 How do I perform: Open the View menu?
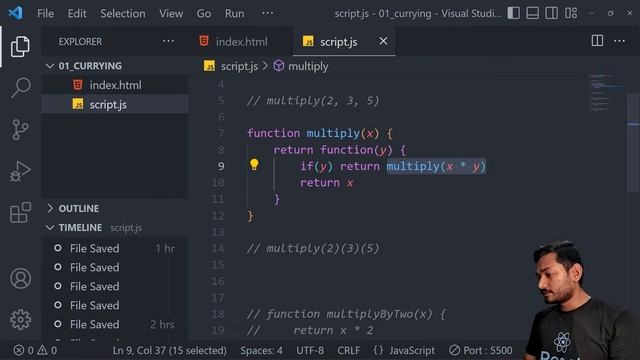[x=171, y=13]
